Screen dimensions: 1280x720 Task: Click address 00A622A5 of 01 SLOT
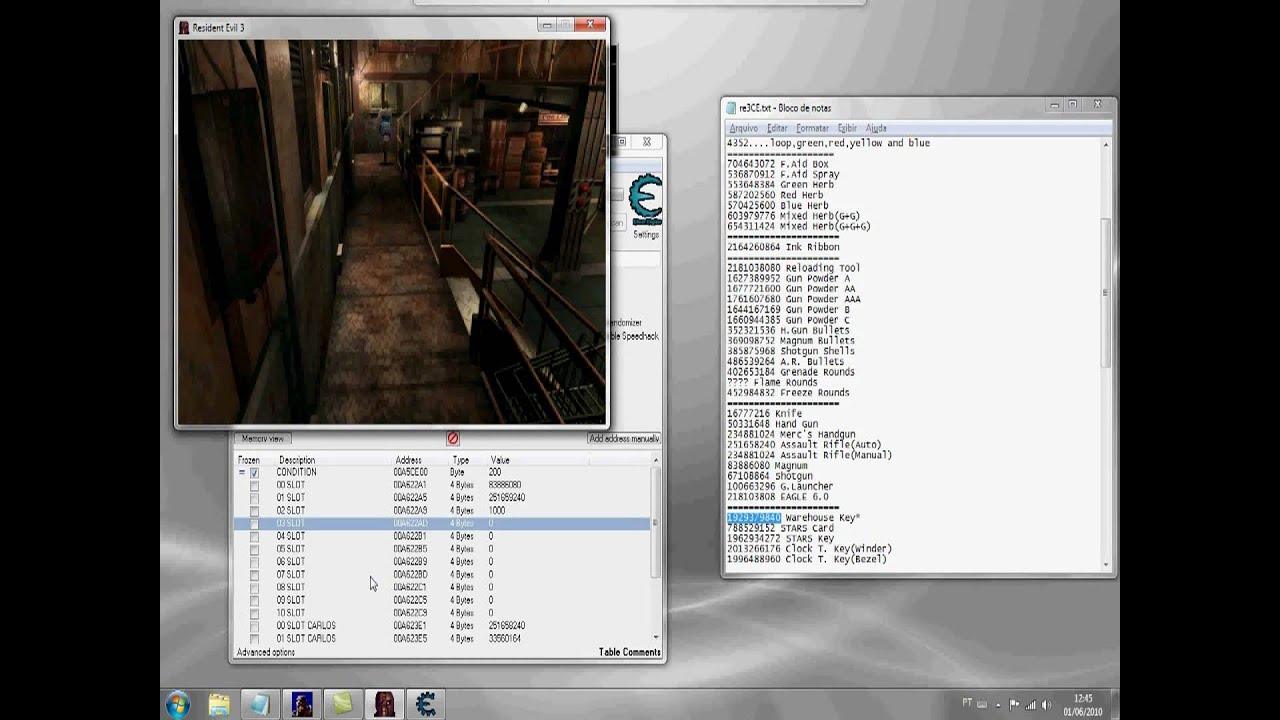click(410, 498)
